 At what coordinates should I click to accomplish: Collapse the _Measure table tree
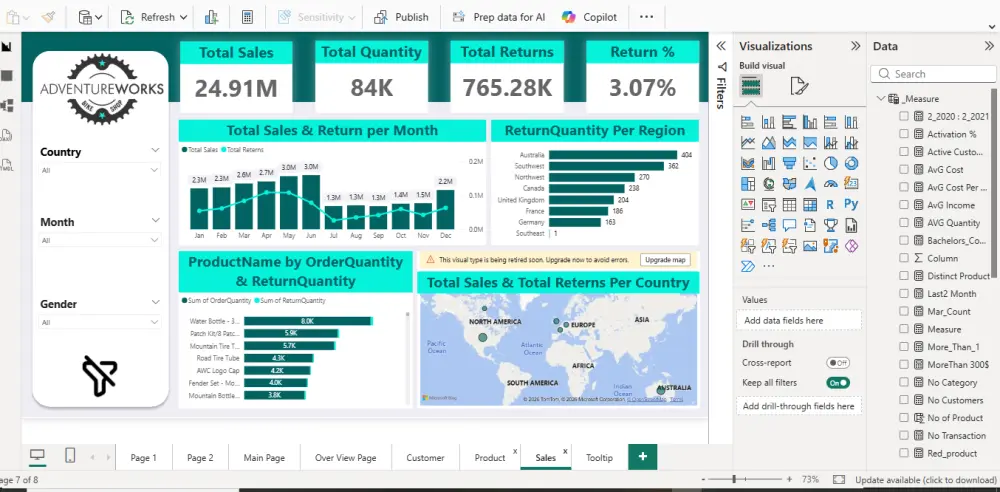[881, 98]
